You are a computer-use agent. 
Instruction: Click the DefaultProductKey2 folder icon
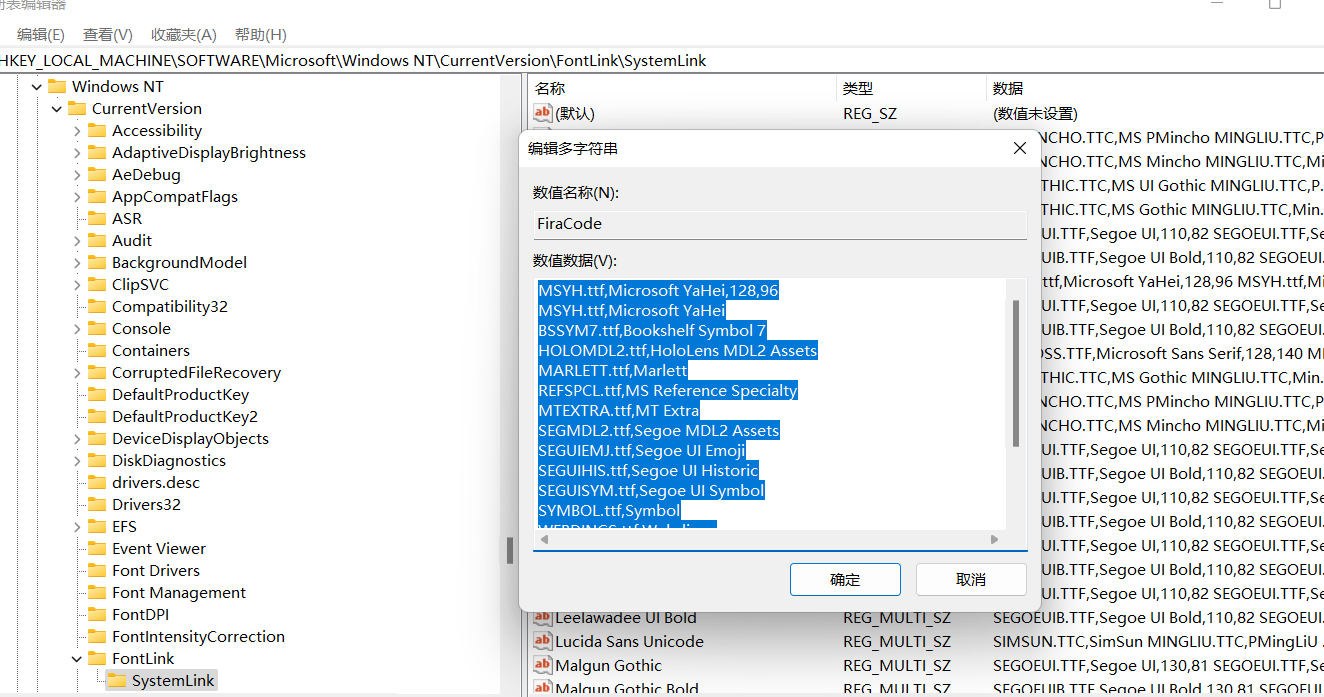coord(96,417)
